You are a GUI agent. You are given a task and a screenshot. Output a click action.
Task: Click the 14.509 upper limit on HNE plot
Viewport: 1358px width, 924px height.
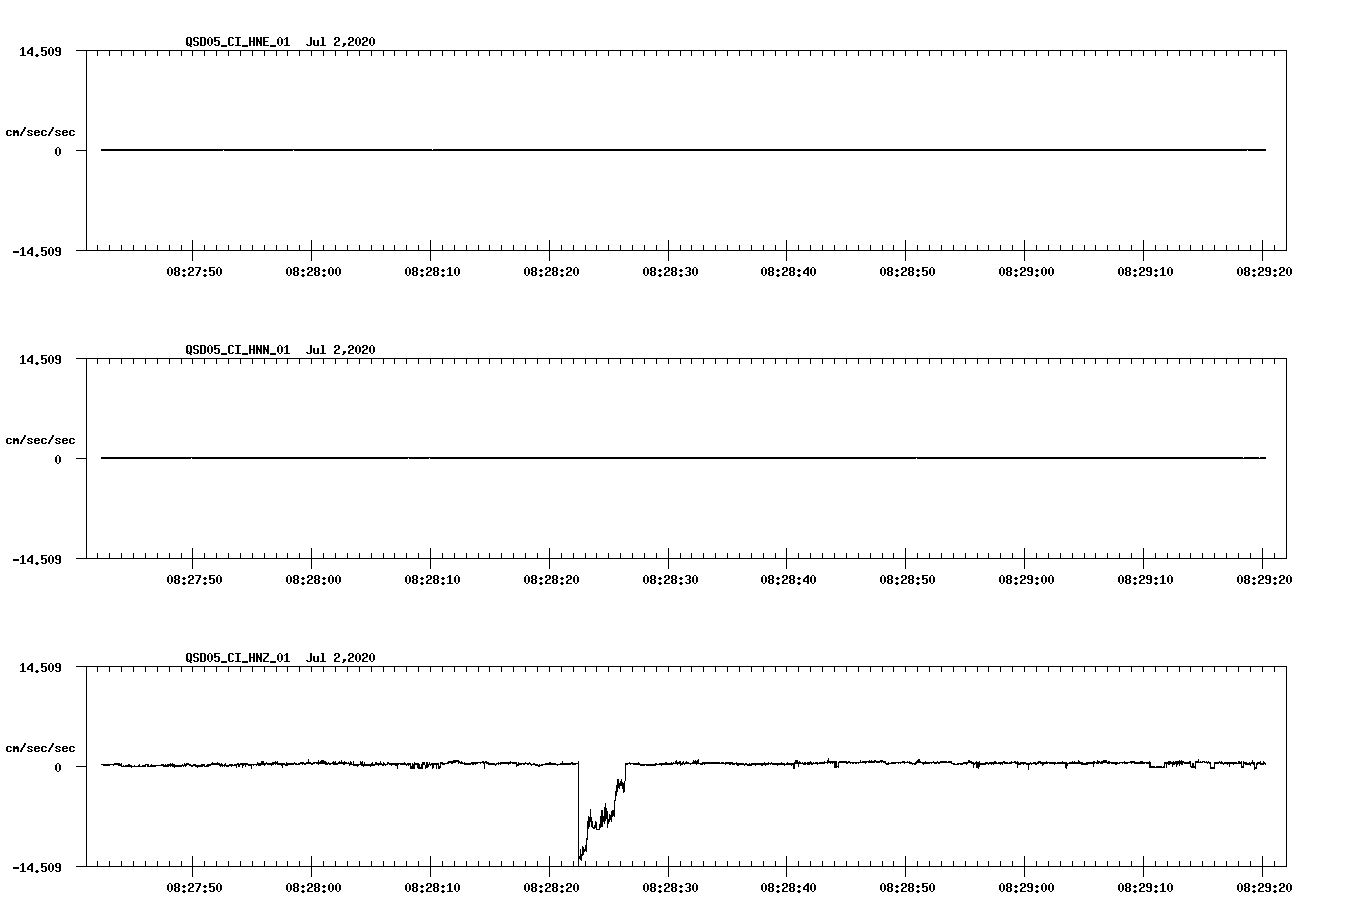coord(41,51)
